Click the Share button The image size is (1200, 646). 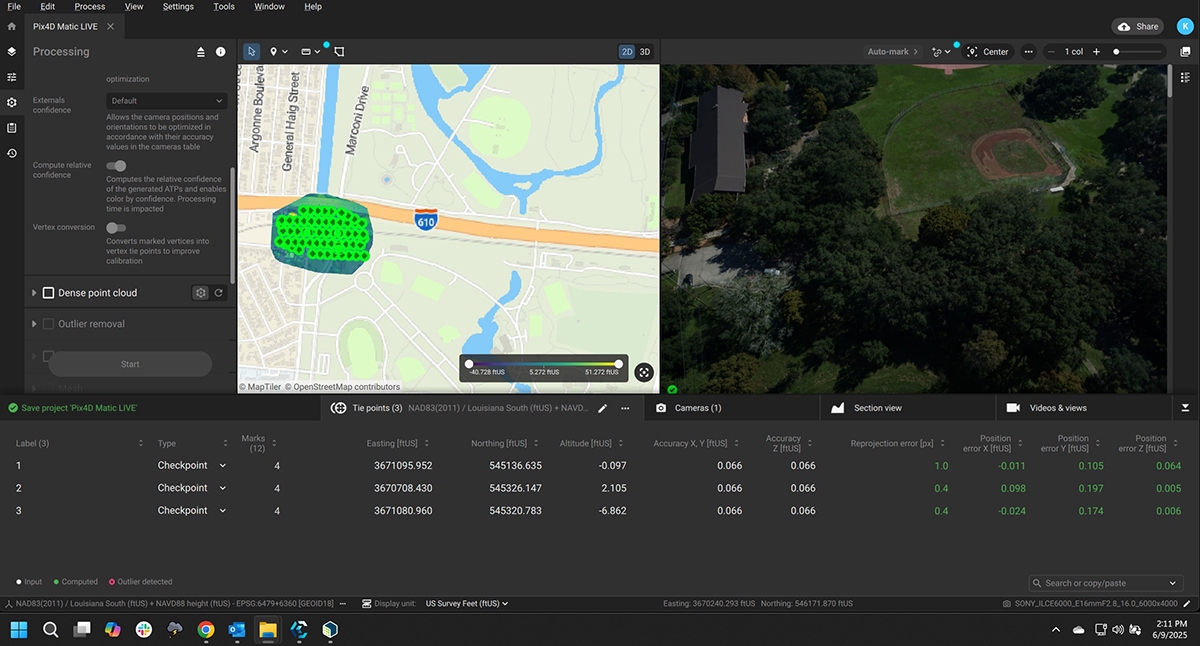tap(1138, 27)
